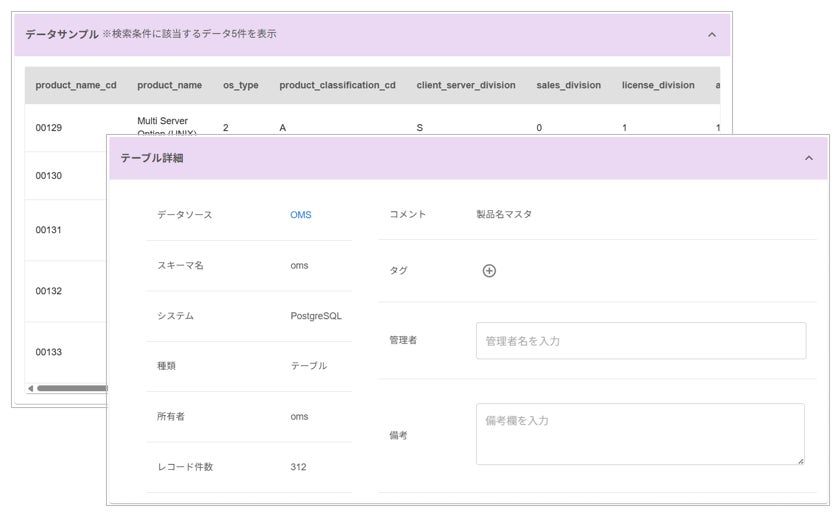Select the os_type column header

point(241,85)
